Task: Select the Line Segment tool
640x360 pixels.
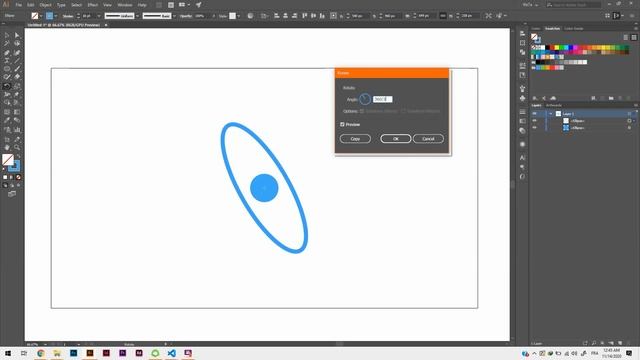Action: point(17,60)
